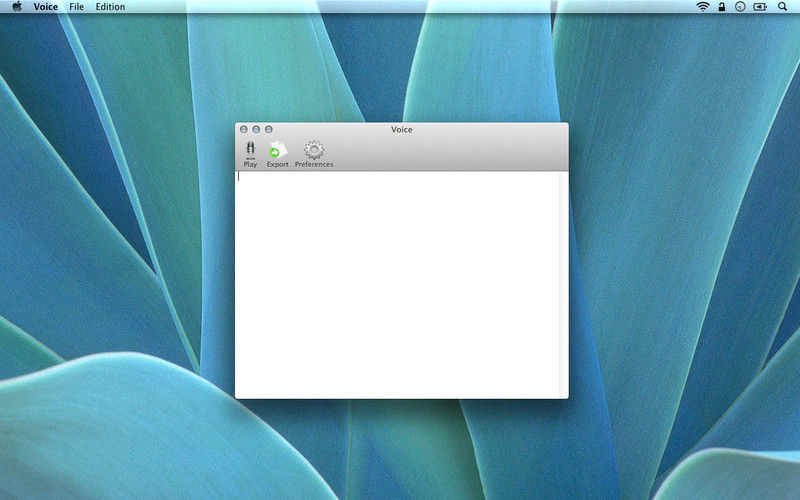Screen dimensions: 800x500
Task: Zoom the Voice window
Action: [269, 130]
